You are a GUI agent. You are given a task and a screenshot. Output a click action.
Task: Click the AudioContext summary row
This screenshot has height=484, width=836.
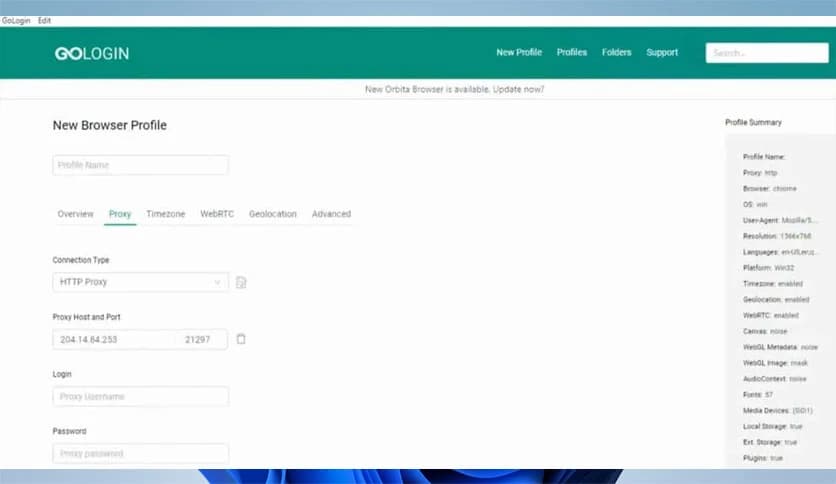[775, 379]
